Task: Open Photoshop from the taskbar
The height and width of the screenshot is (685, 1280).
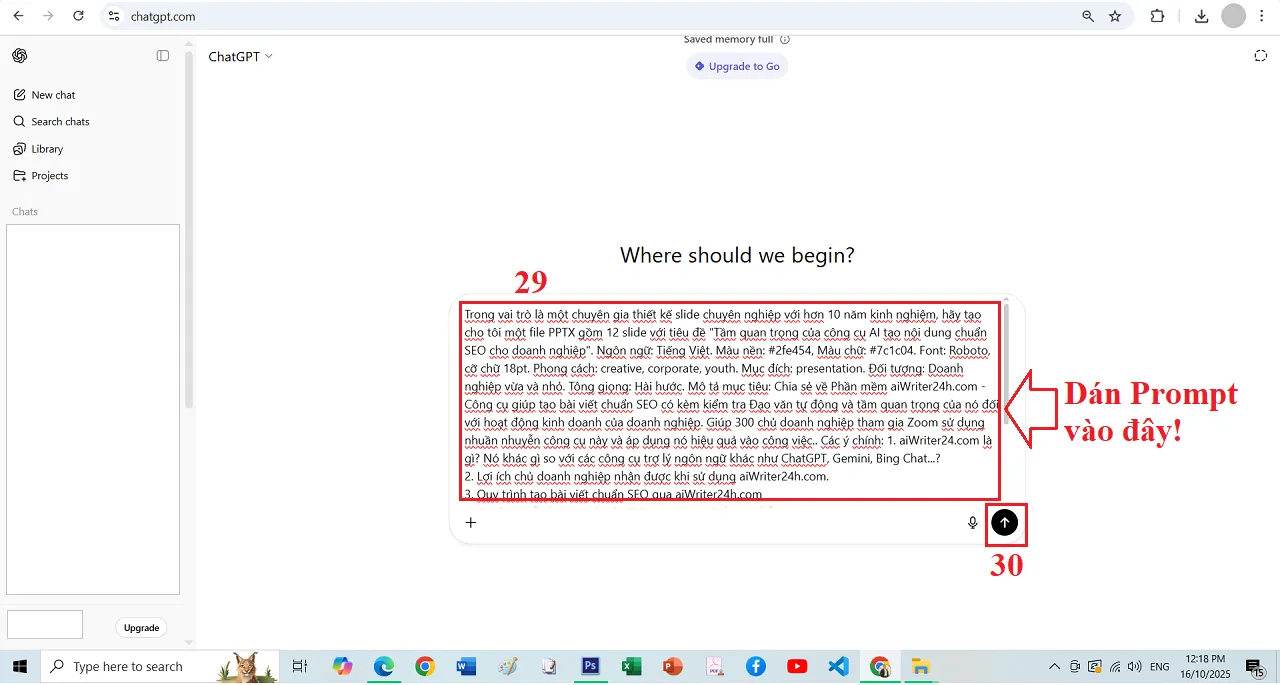Action: pyautogui.click(x=590, y=667)
